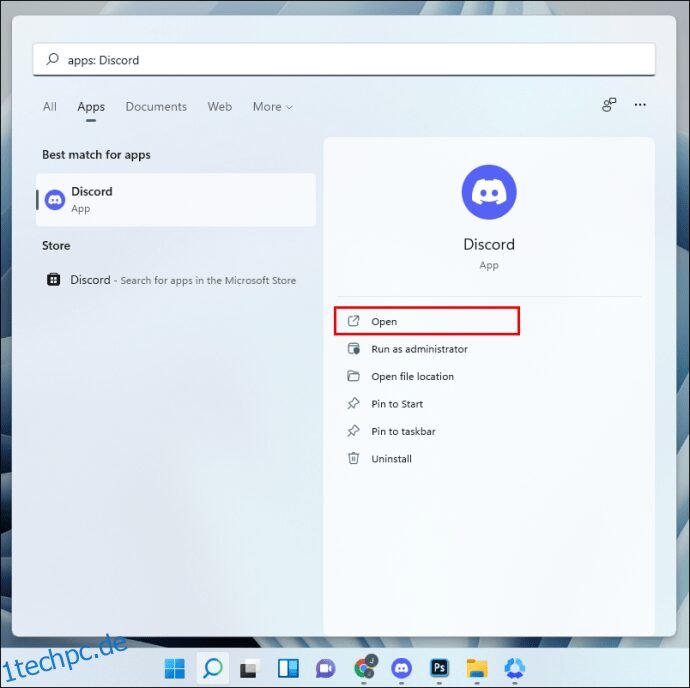Click the taskbar Search icon

(213, 669)
